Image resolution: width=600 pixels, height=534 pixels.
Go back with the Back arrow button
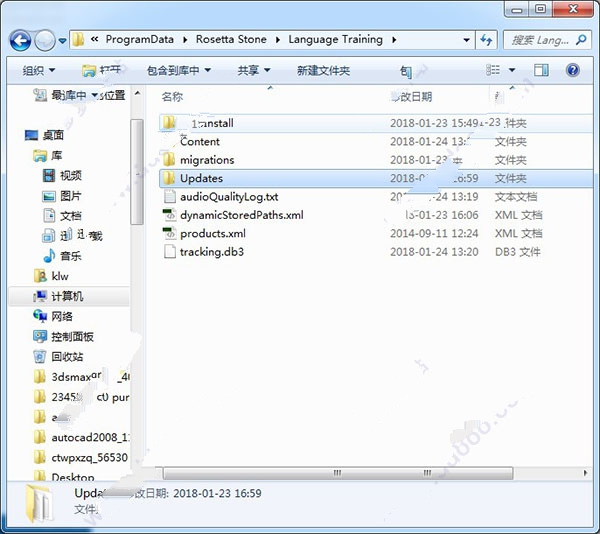[20, 40]
